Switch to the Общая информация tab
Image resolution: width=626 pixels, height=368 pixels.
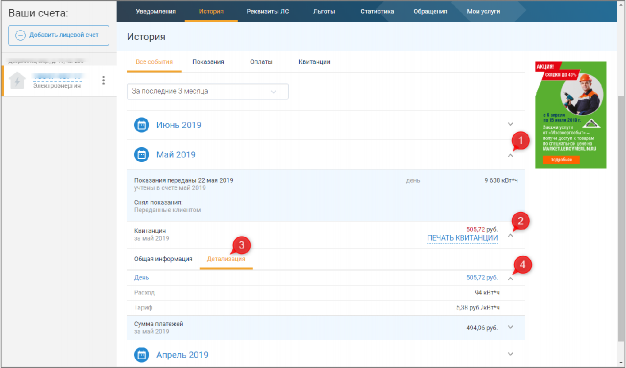(163, 259)
